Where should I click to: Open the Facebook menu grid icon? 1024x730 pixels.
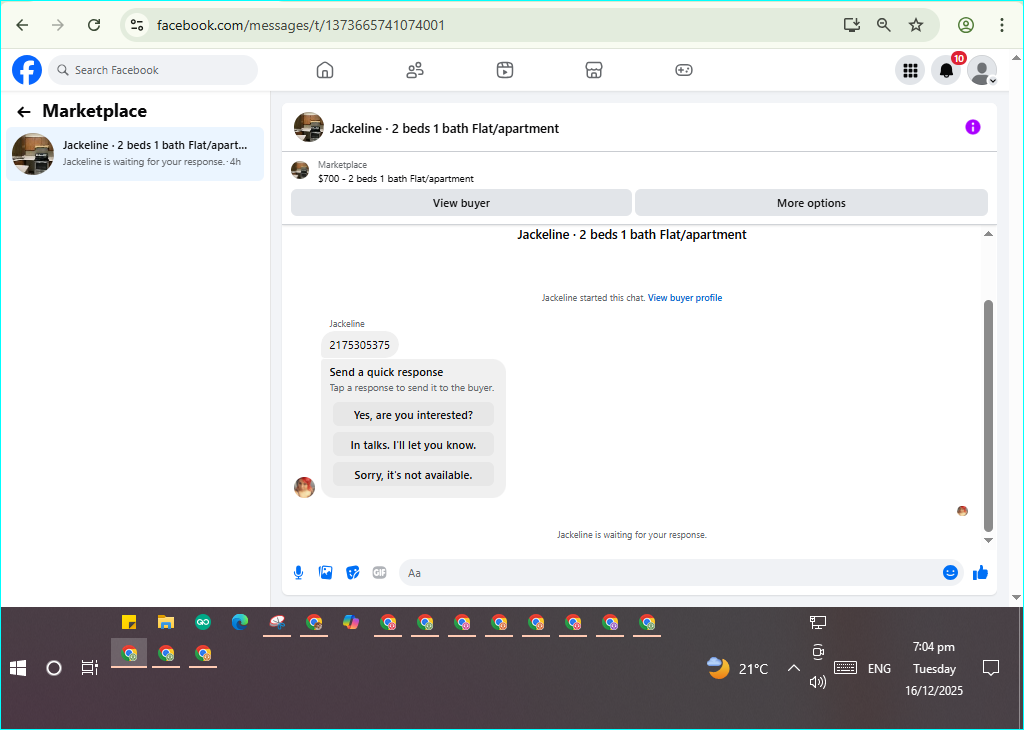[x=910, y=70]
